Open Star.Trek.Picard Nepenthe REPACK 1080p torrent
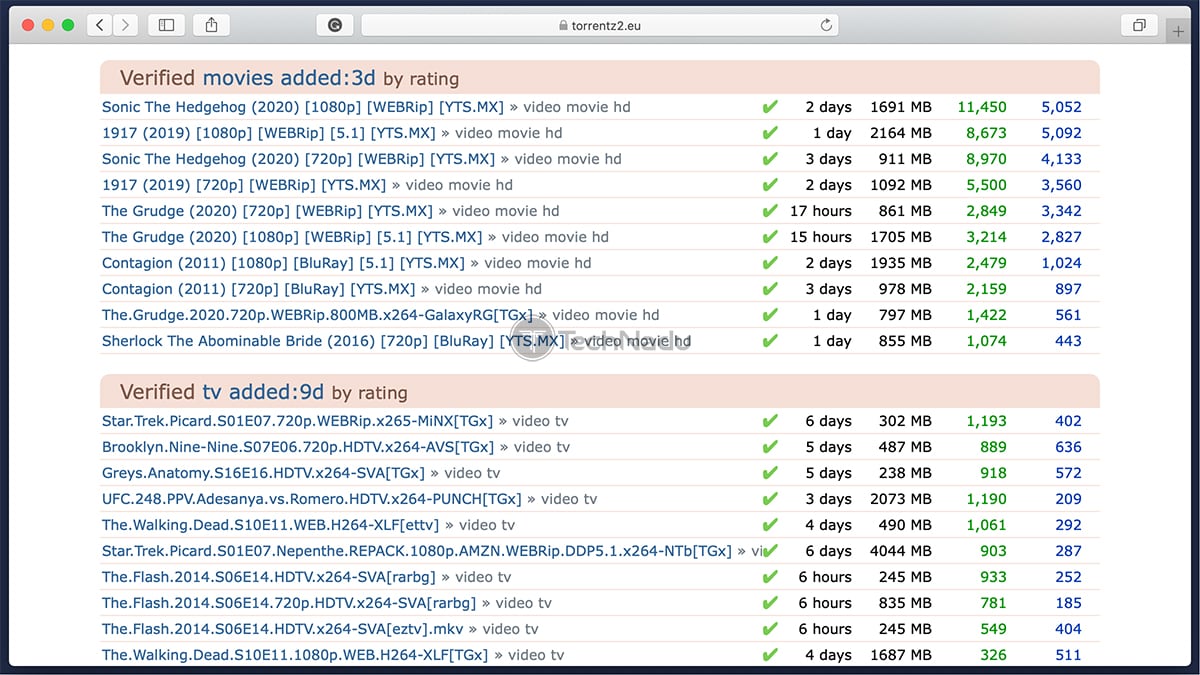The width and height of the screenshot is (1200, 675). (417, 551)
